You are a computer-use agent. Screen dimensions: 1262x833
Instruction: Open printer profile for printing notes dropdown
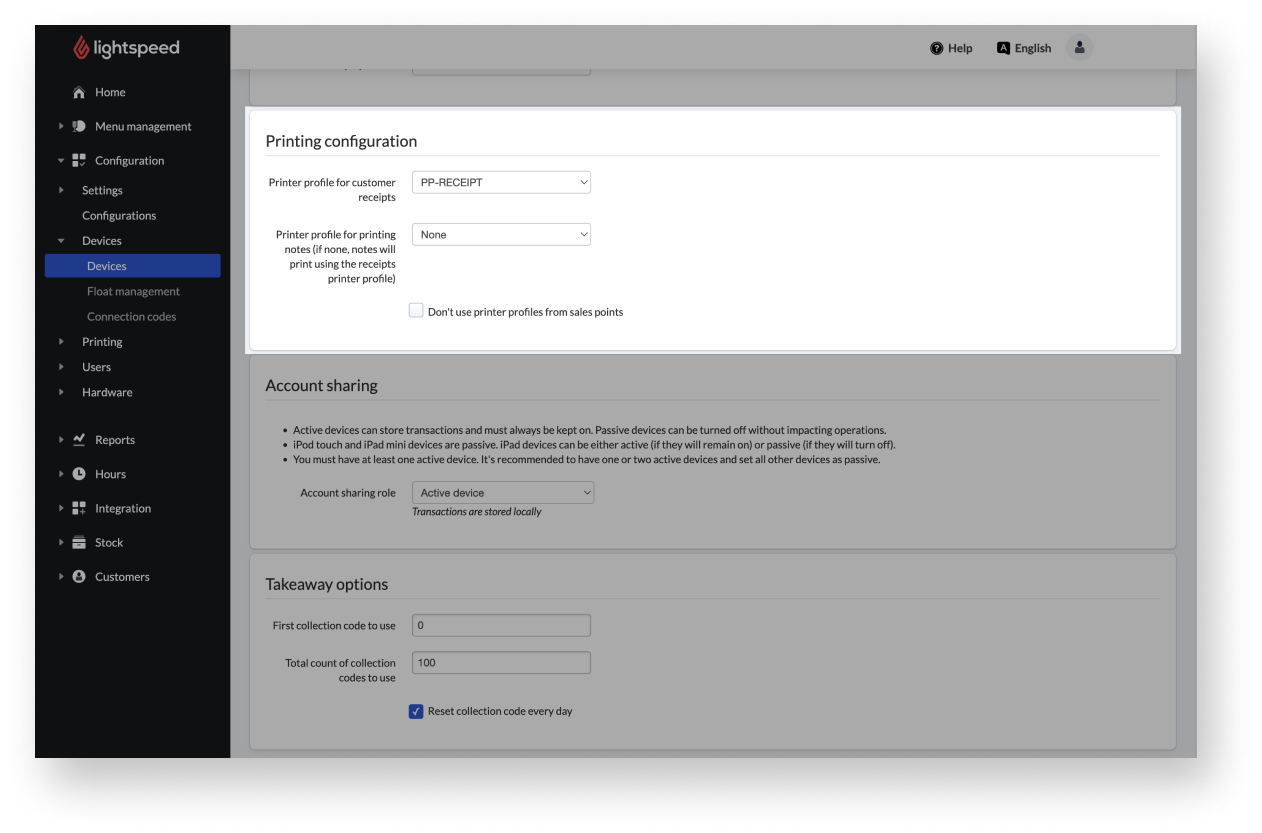coord(501,234)
